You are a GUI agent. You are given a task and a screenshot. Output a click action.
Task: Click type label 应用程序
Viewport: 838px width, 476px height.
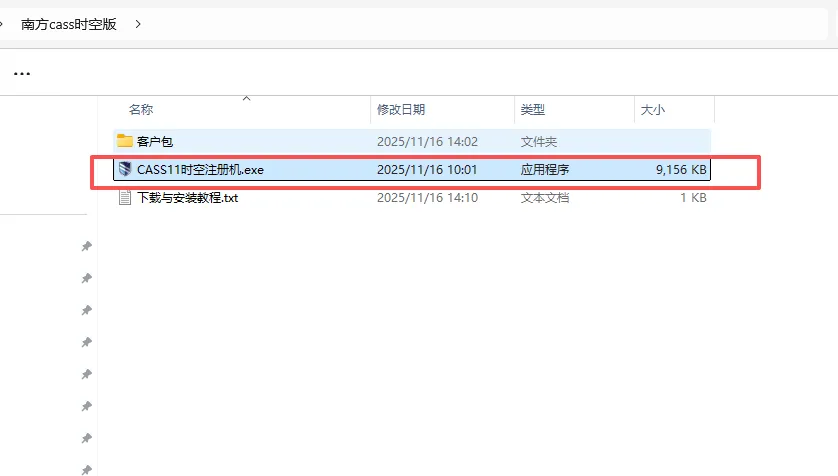(x=545, y=170)
